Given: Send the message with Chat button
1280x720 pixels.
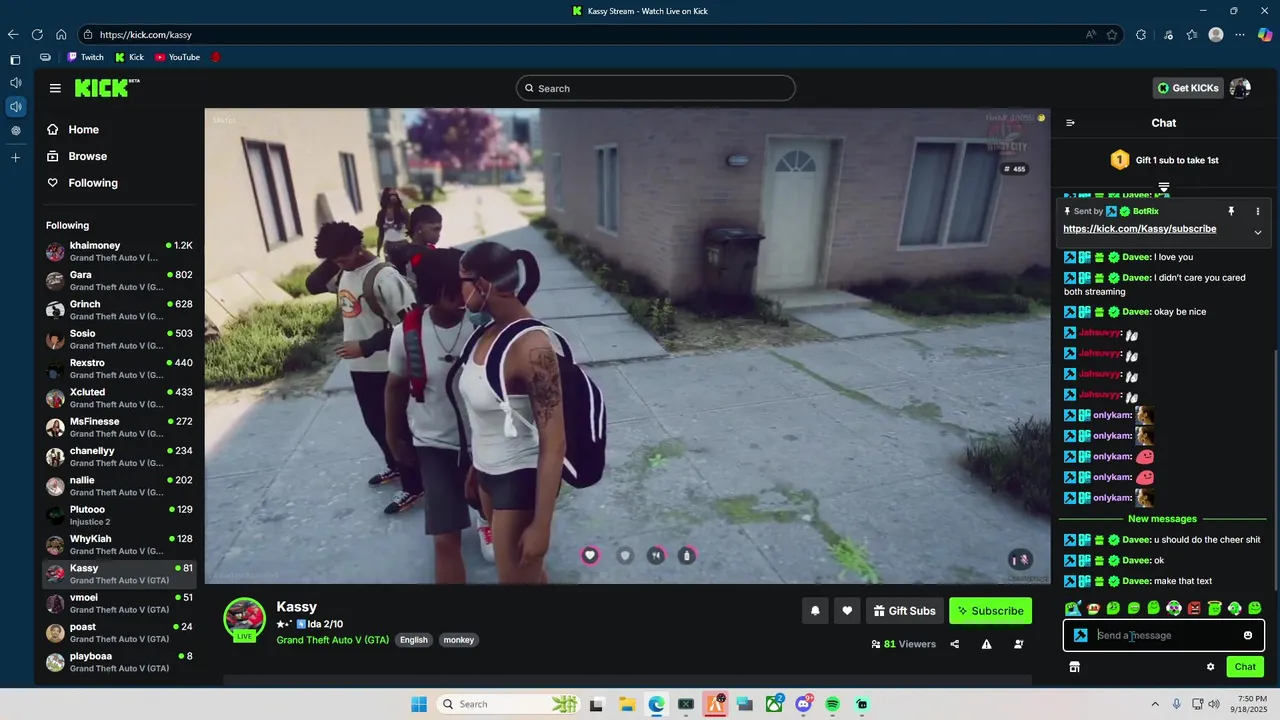Looking at the screenshot, I should (1245, 667).
